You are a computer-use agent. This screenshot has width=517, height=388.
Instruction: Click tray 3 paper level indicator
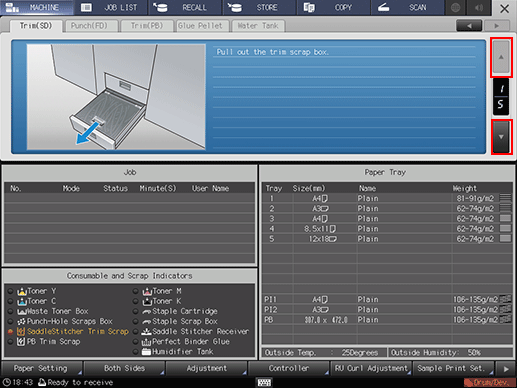point(505,218)
